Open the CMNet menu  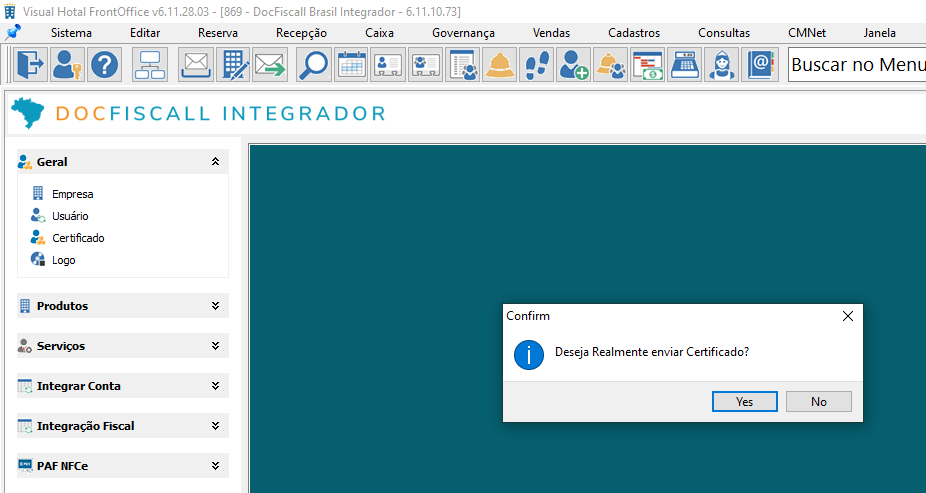[807, 33]
